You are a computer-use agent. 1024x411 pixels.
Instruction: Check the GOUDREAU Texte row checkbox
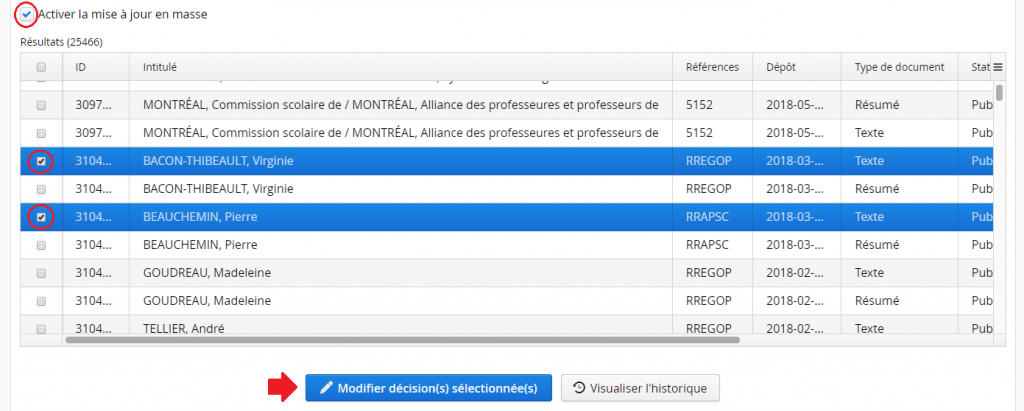click(41, 273)
